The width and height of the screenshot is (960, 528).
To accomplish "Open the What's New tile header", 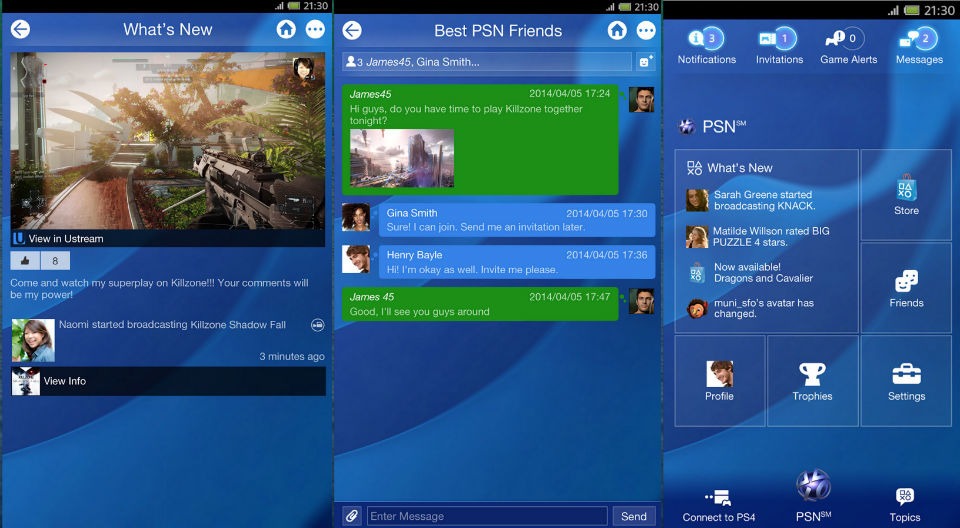I will coord(730,168).
